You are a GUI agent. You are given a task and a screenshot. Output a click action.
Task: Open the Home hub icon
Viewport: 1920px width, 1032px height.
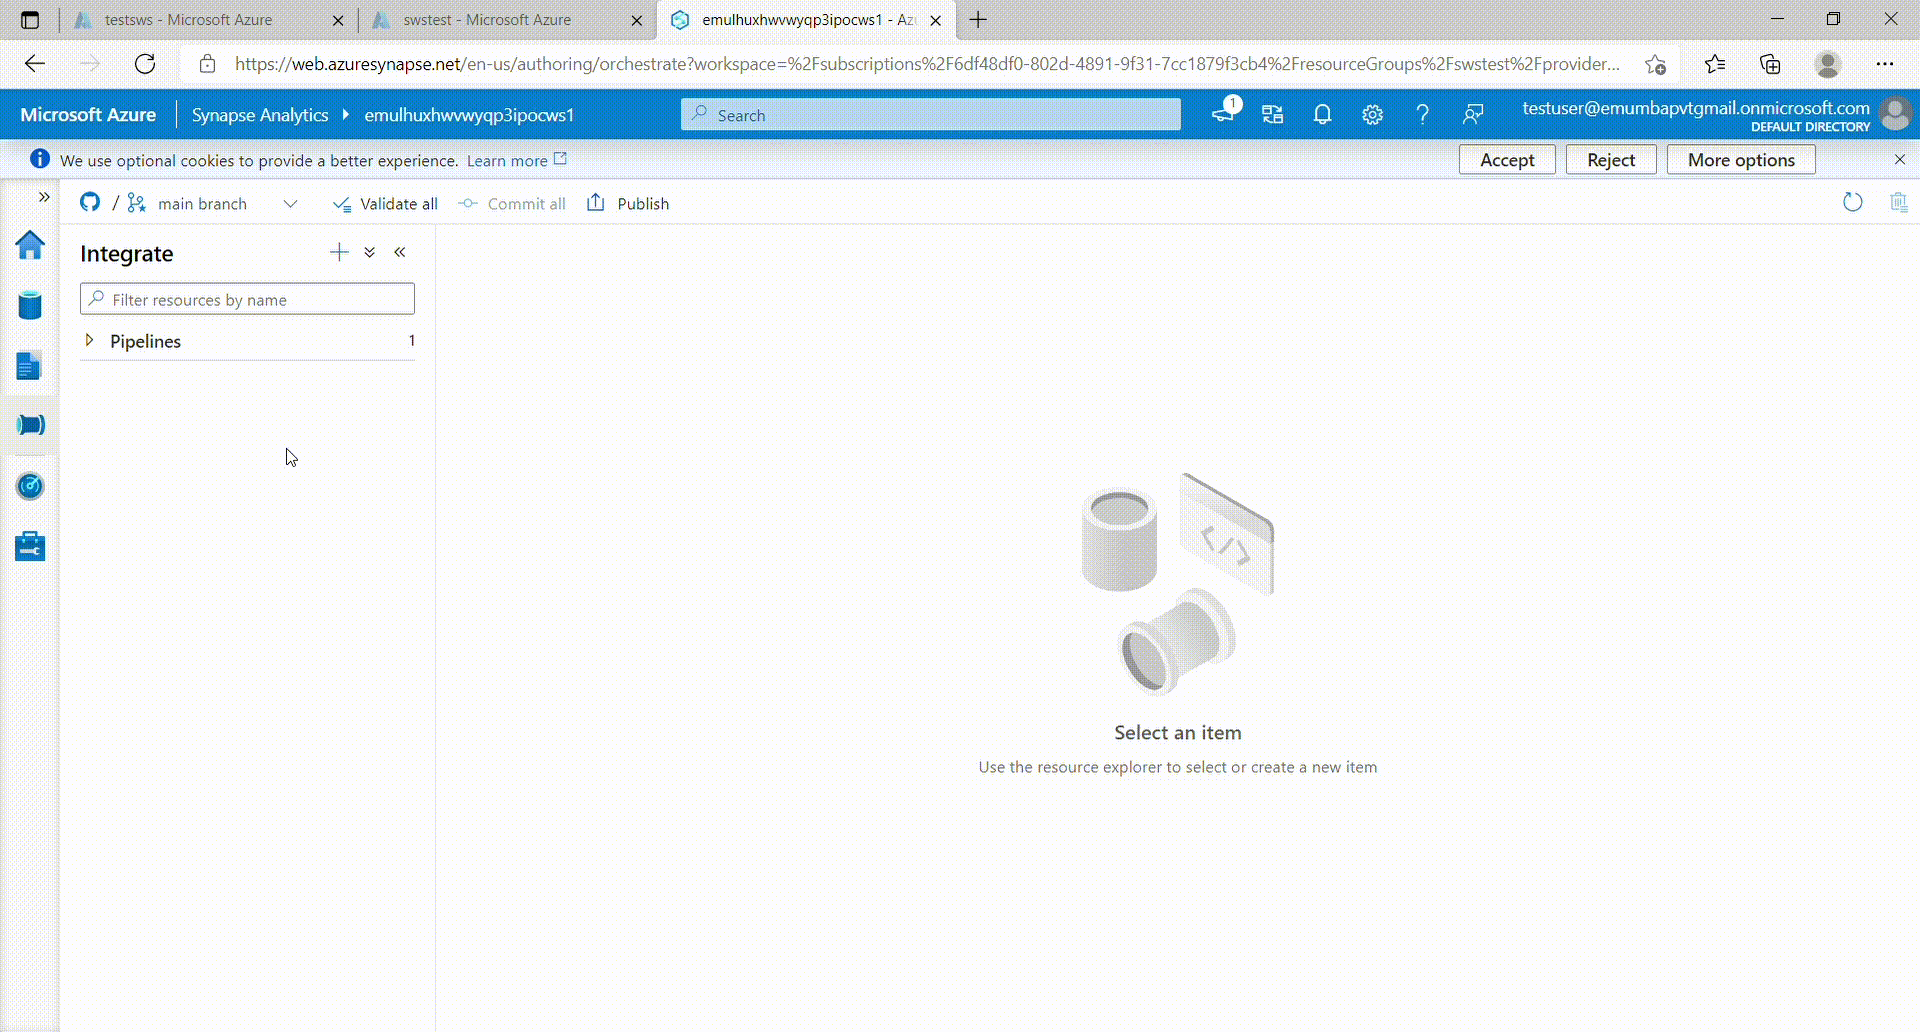point(30,245)
